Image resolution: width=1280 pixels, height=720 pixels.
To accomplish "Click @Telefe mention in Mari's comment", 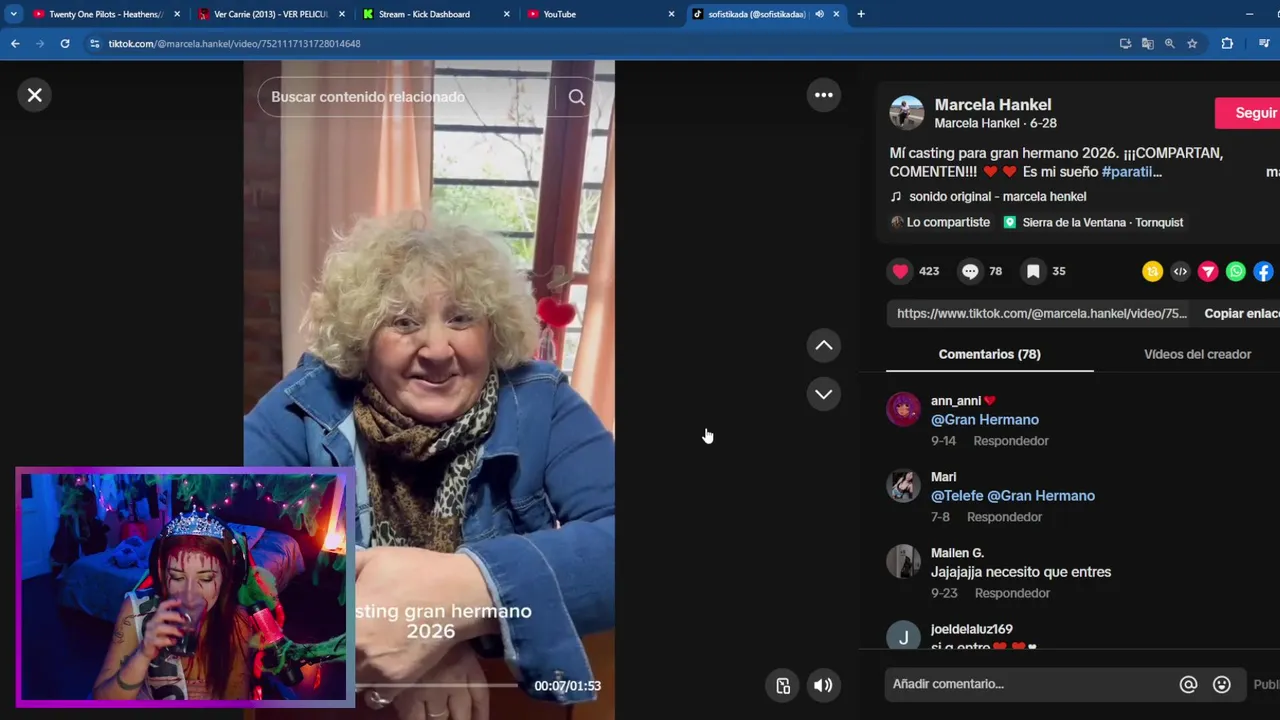I will coord(957,495).
